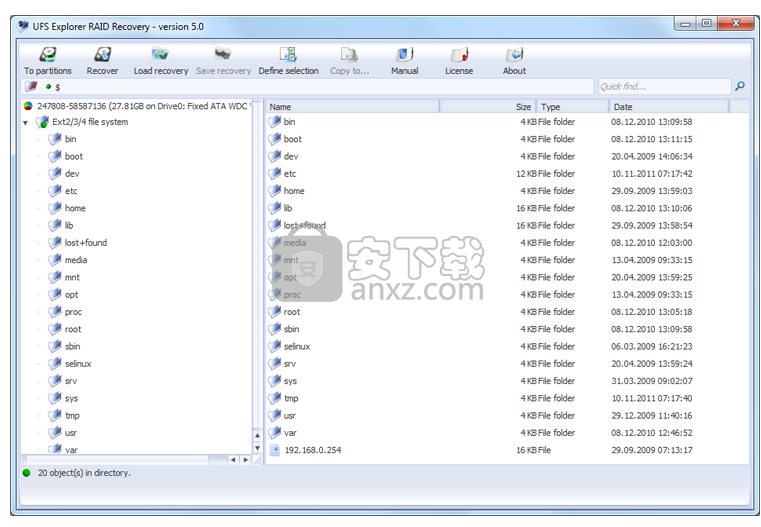Viewport: 761px width, 527px height.
Task: Click the lost+found folder icon in tree
Action: tap(55, 243)
